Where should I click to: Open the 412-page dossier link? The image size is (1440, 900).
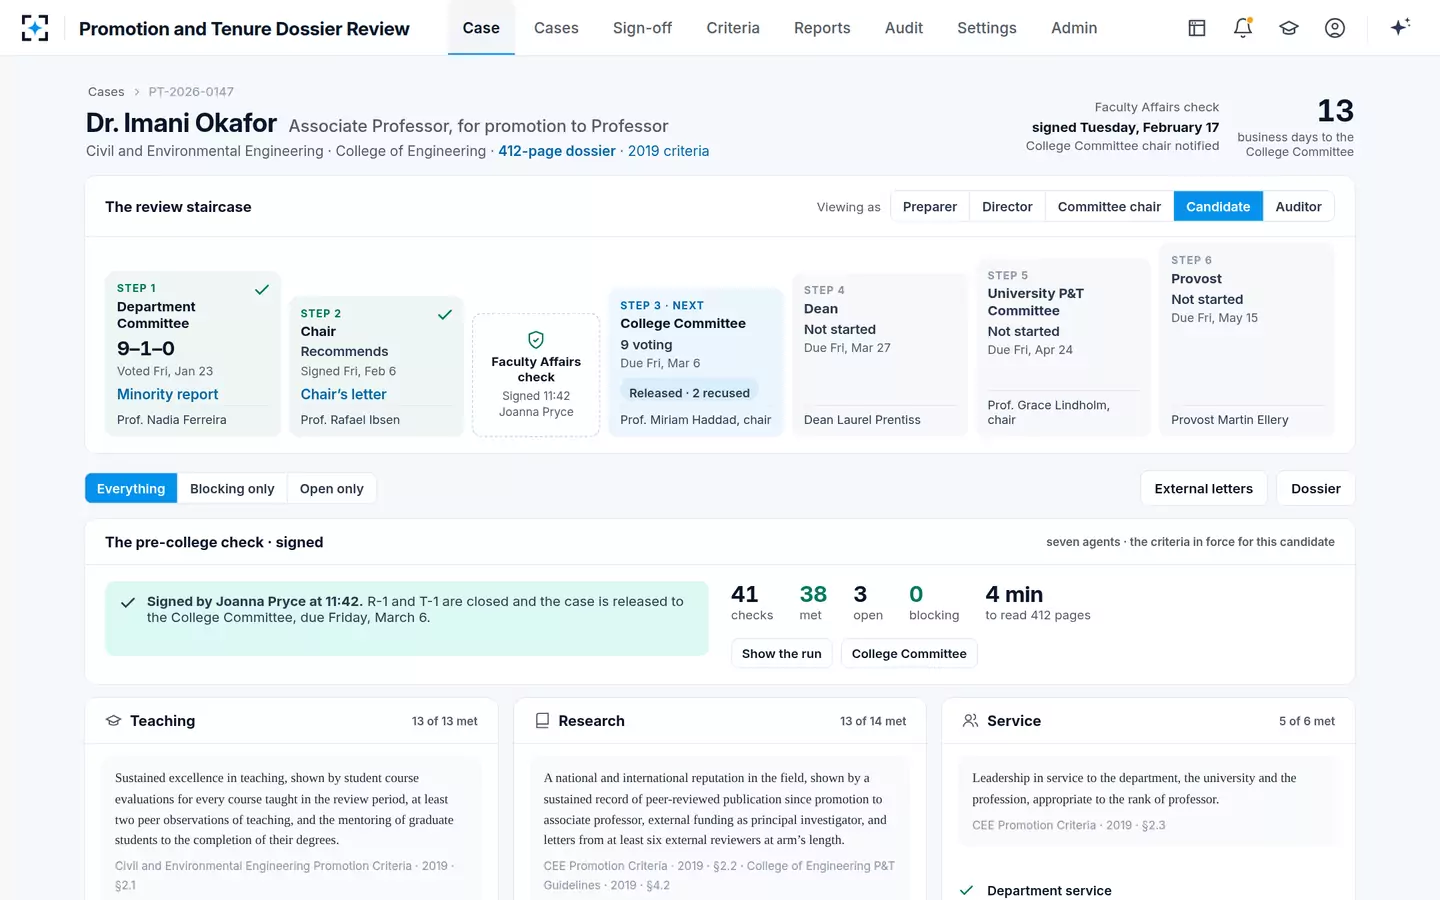click(557, 151)
